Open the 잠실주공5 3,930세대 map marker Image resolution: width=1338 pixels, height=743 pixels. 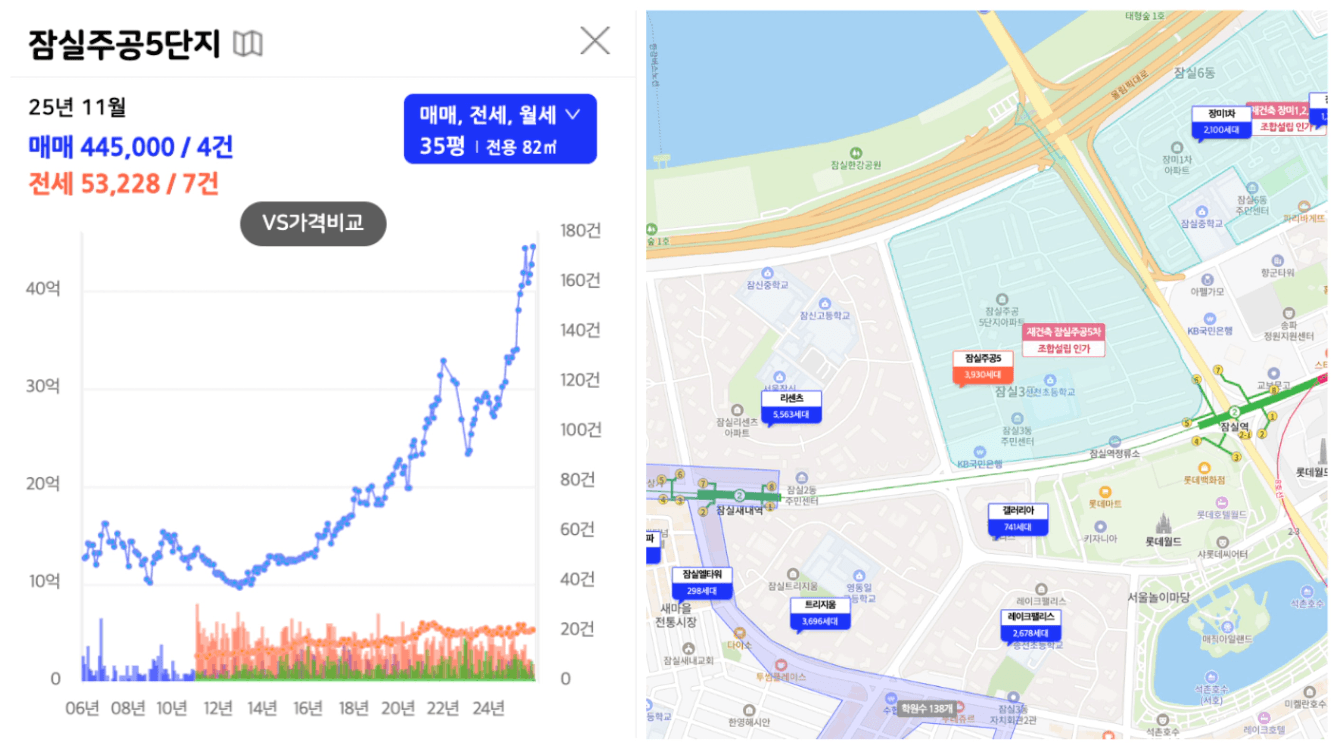click(x=982, y=368)
